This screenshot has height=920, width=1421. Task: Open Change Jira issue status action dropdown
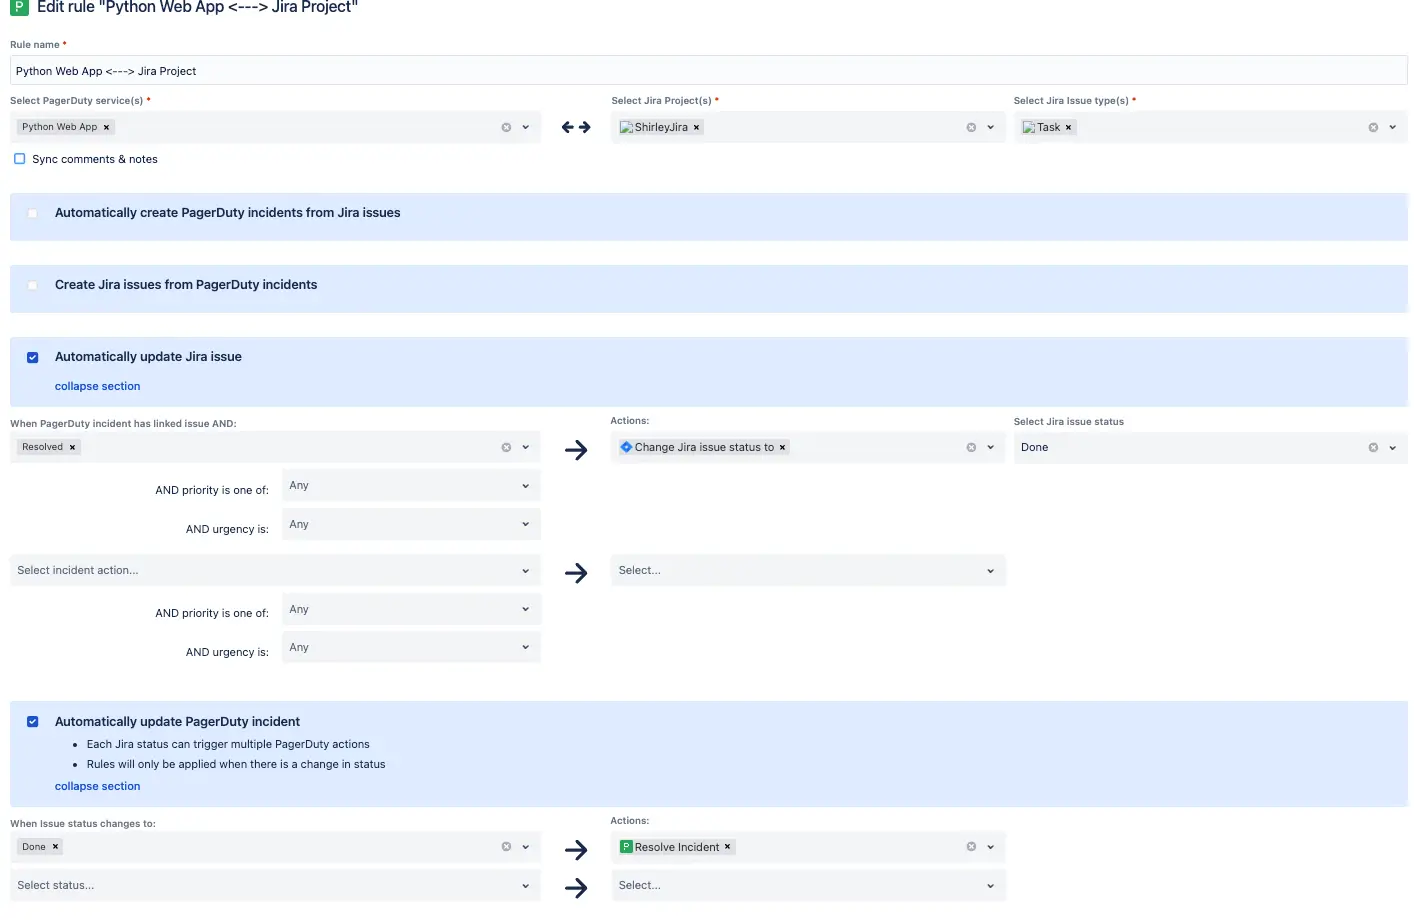point(991,447)
